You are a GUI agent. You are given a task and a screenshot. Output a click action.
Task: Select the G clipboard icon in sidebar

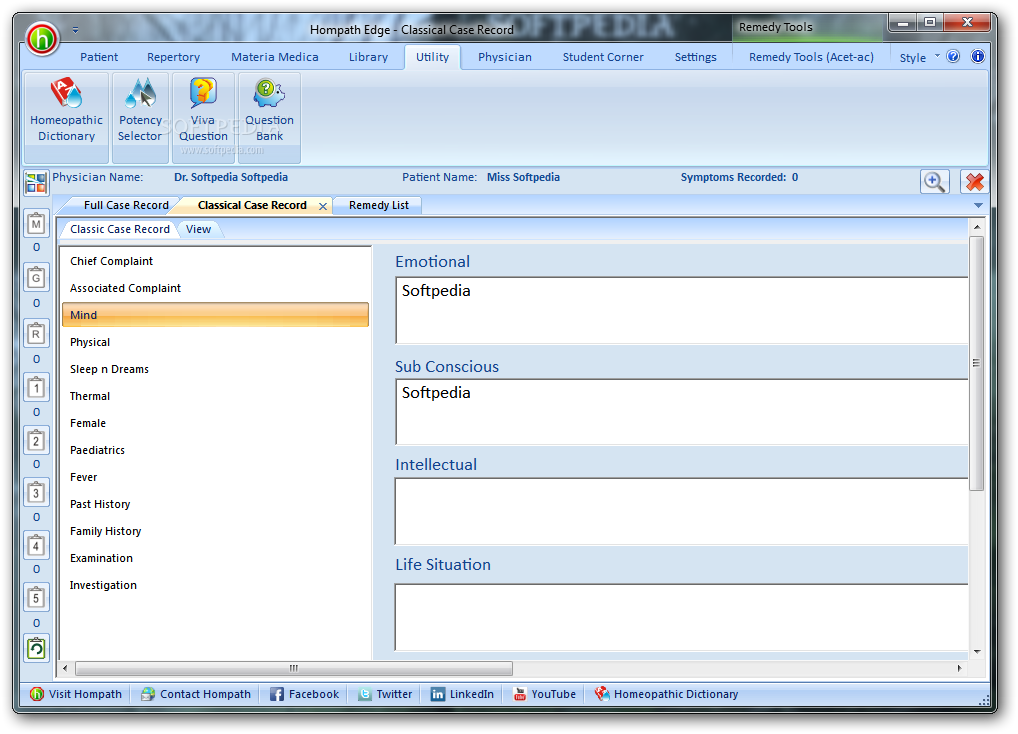[x=36, y=278]
